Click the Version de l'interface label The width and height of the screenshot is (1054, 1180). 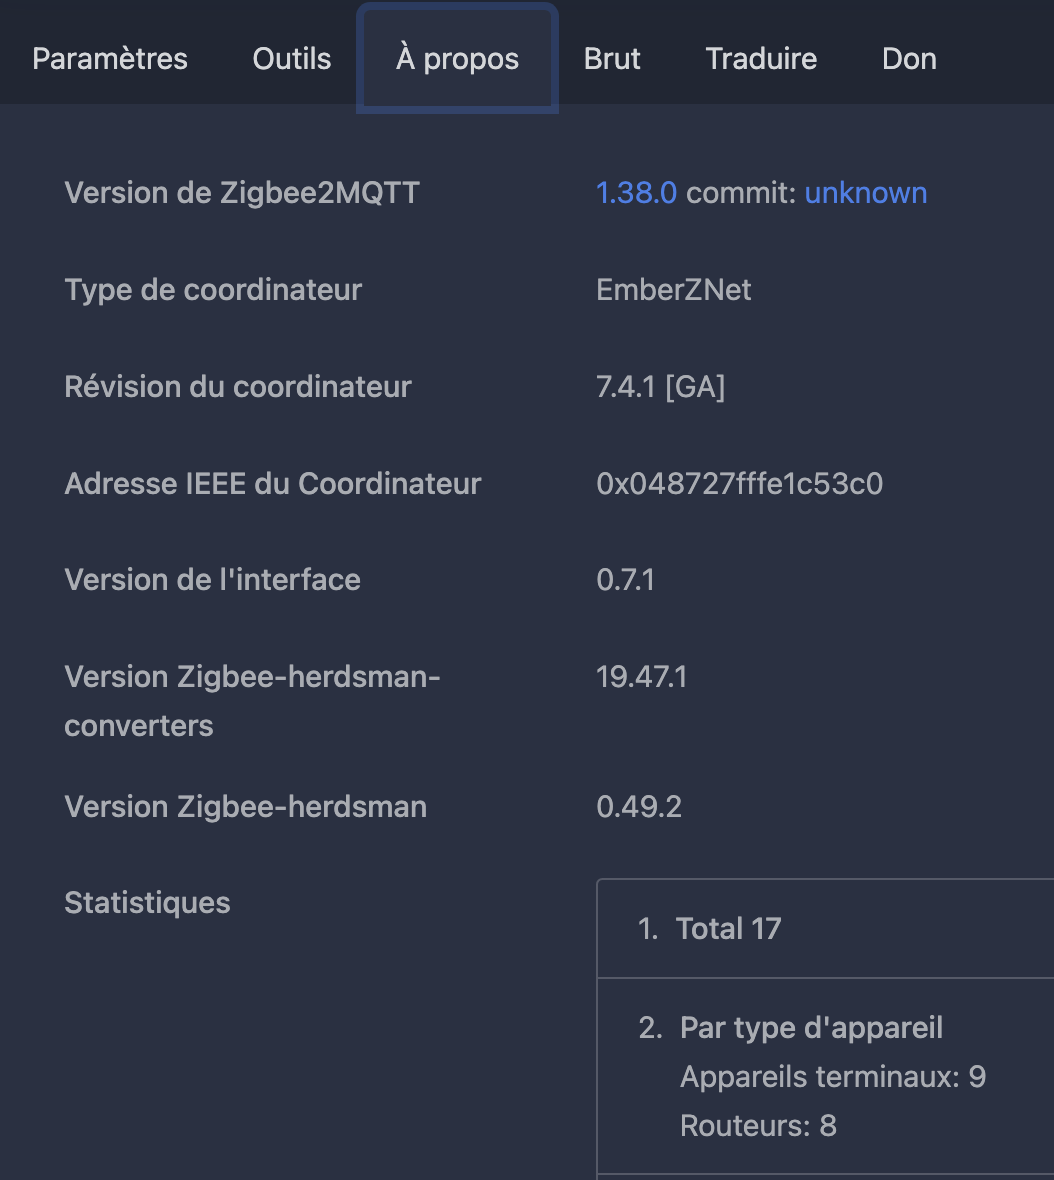click(x=213, y=580)
